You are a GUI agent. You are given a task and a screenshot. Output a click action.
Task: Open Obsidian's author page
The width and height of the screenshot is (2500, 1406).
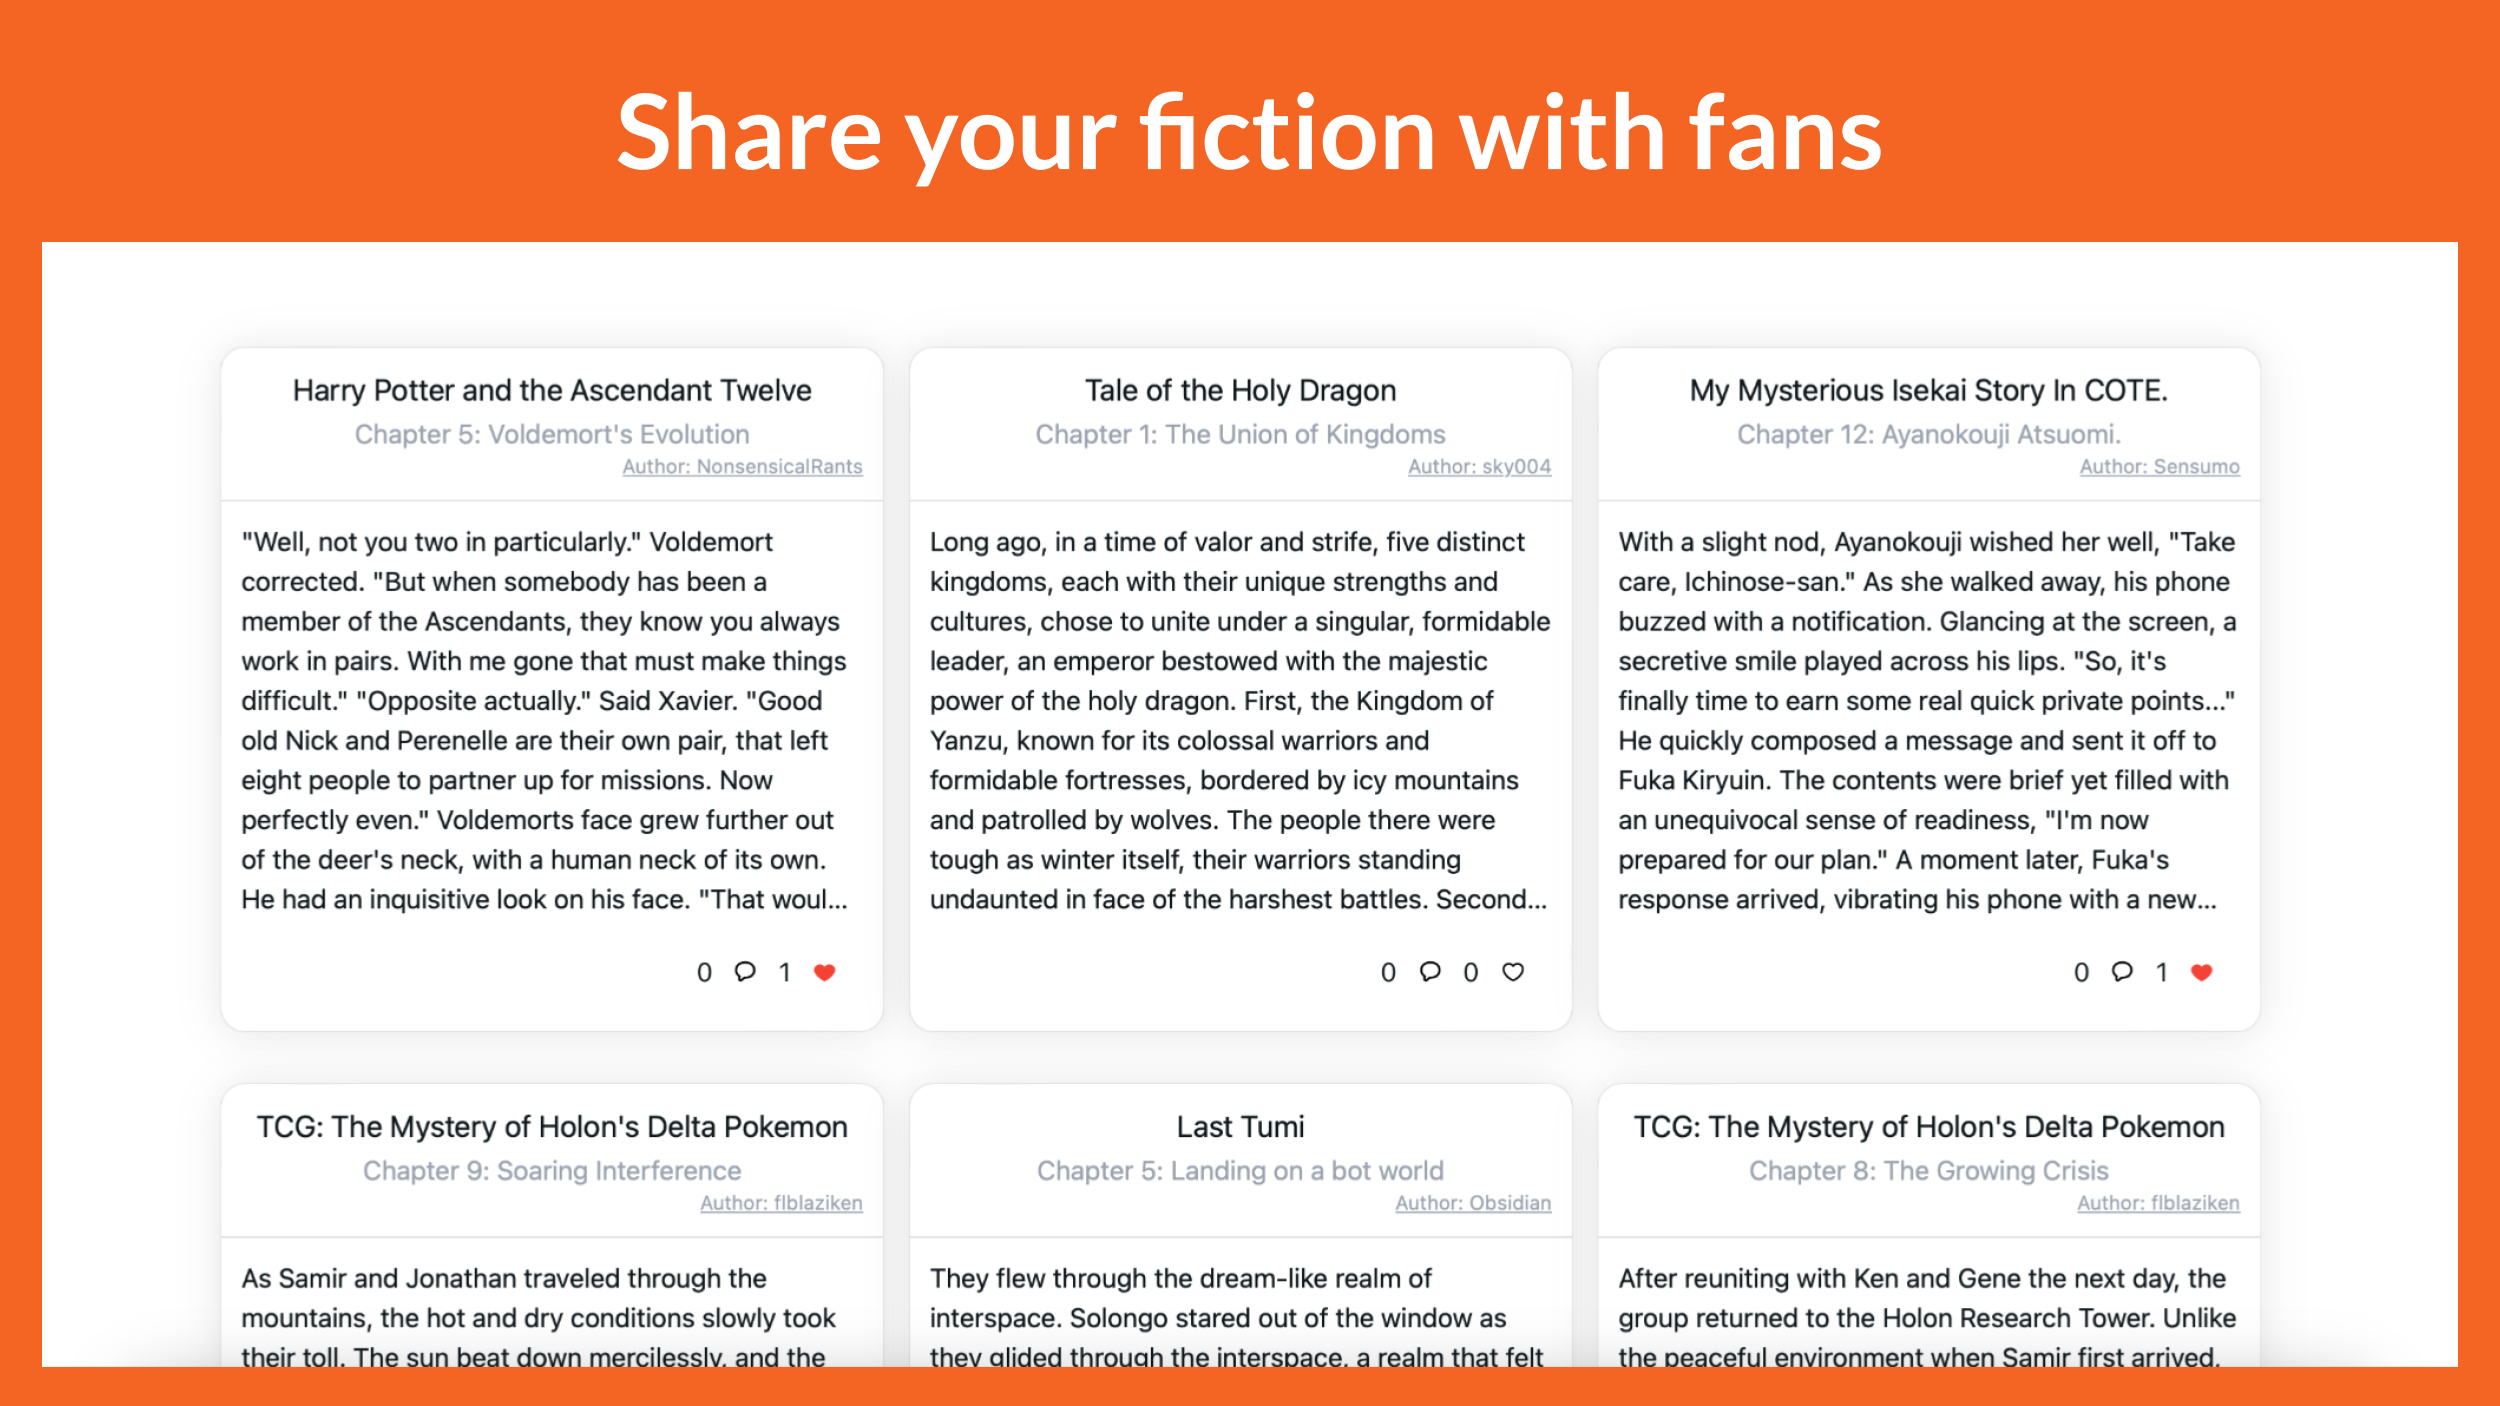pos(1473,1203)
